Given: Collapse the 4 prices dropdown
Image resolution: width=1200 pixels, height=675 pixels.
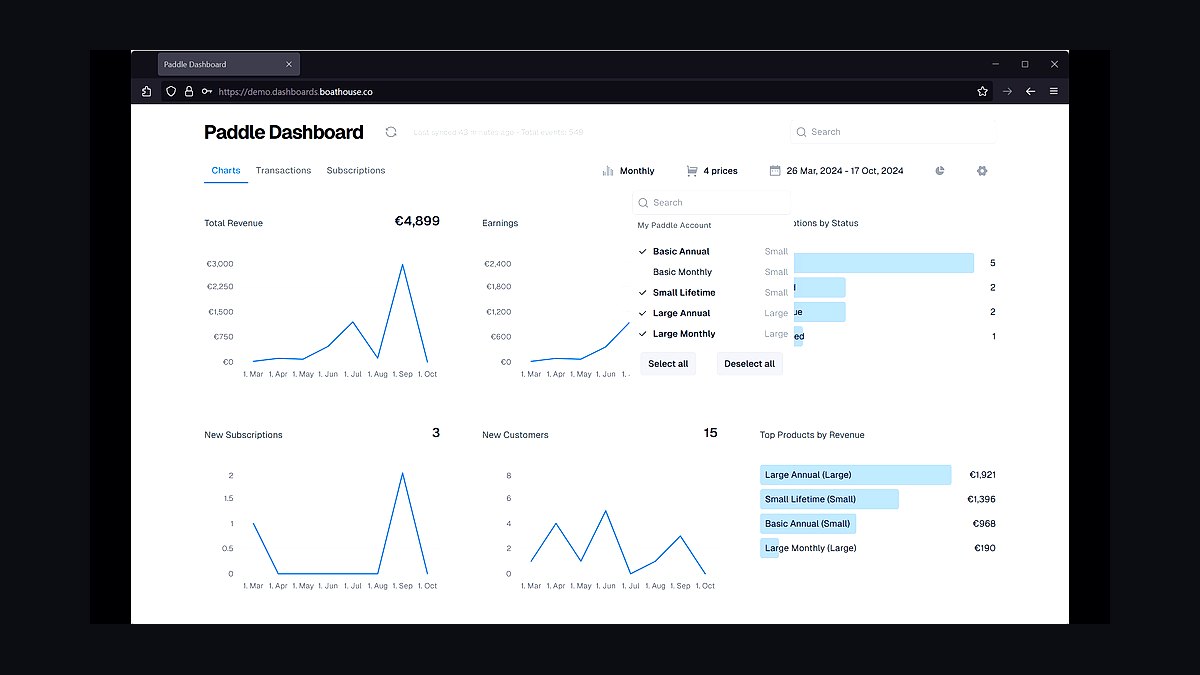Looking at the screenshot, I should pyautogui.click(x=712, y=171).
